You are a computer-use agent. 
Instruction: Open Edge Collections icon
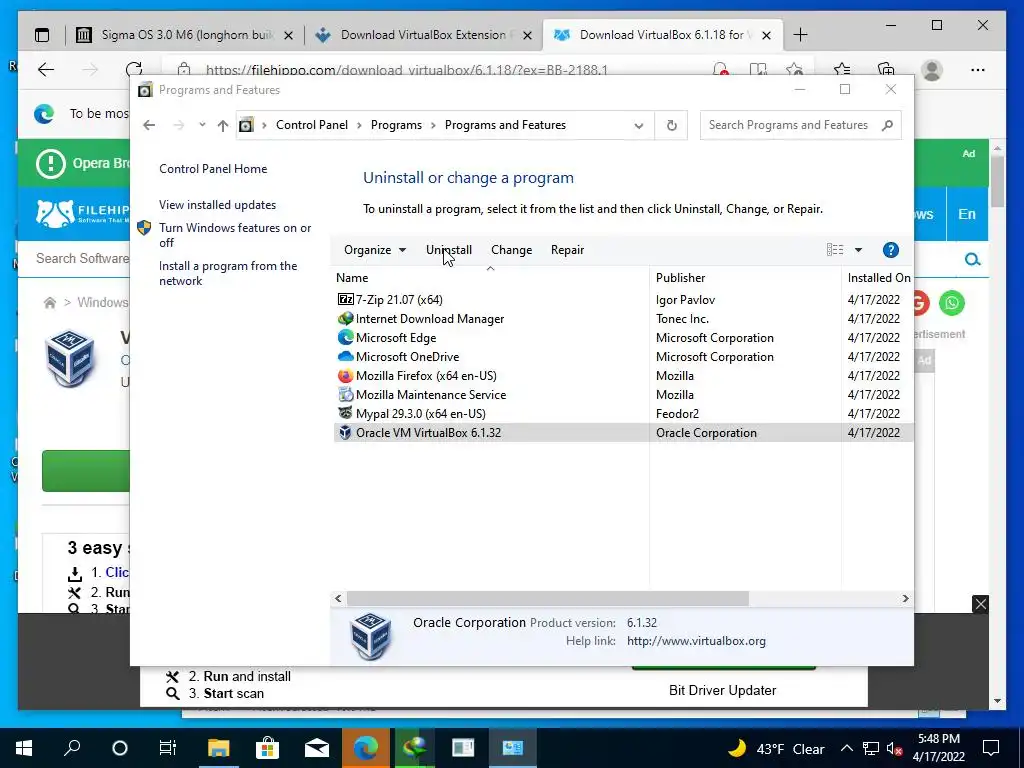(x=886, y=69)
